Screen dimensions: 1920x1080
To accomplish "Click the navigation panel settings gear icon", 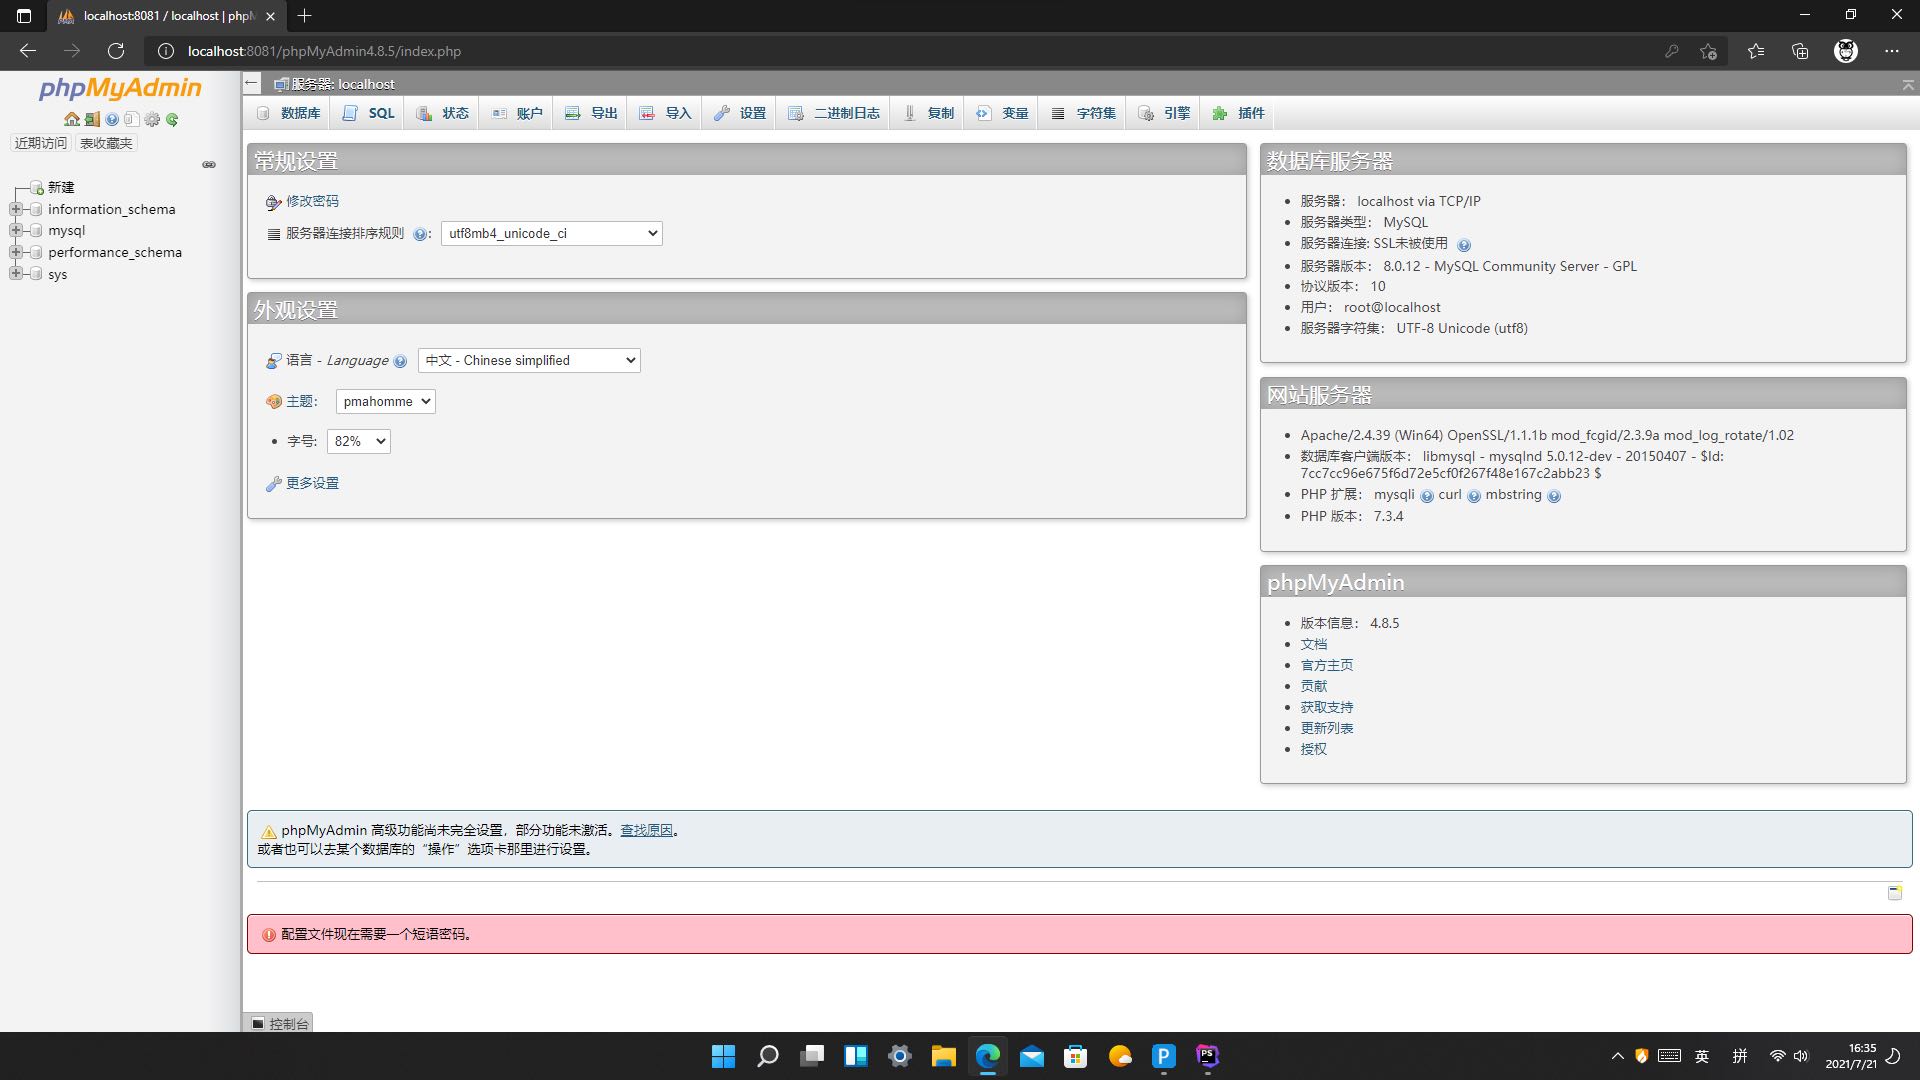I will pyautogui.click(x=152, y=119).
